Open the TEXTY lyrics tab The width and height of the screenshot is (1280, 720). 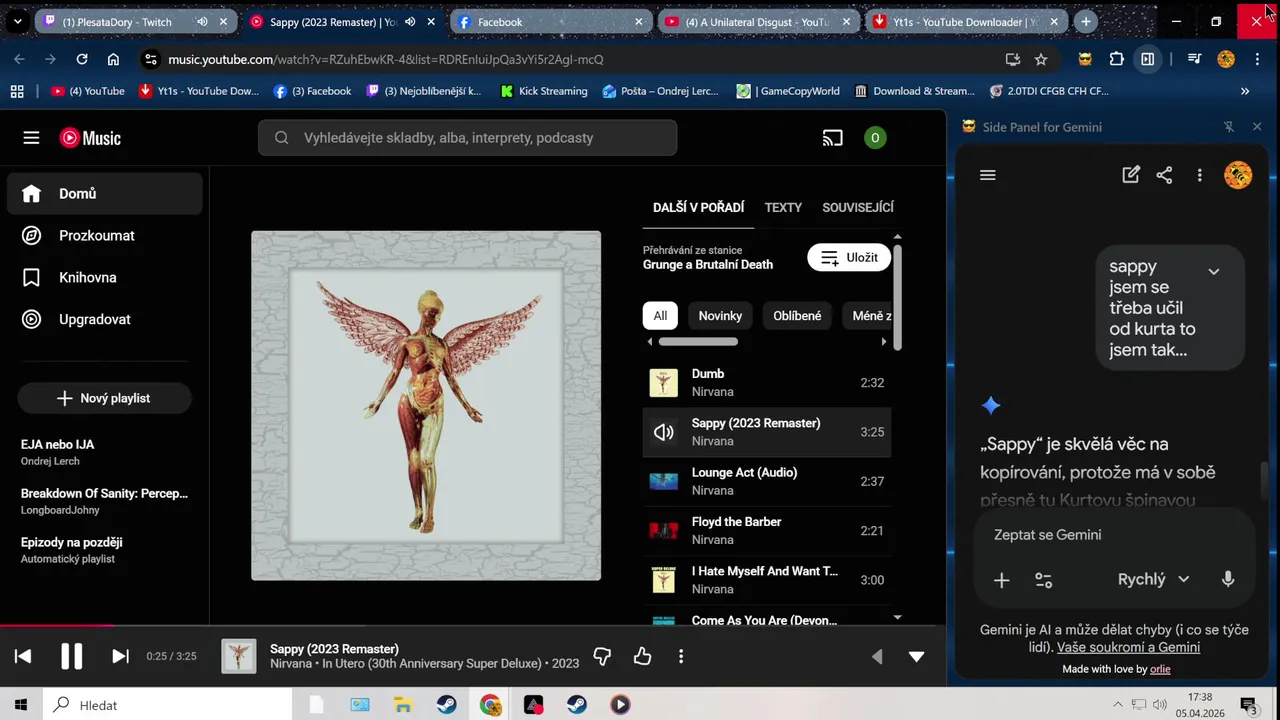pyautogui.click(x=783, y=207)
